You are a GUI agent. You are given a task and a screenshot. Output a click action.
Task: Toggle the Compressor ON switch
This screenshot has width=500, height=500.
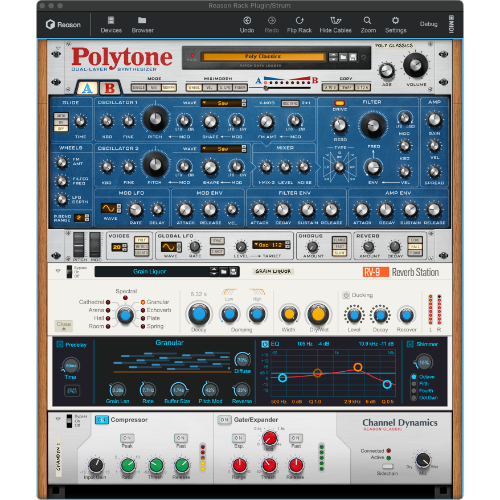point(102,420)
